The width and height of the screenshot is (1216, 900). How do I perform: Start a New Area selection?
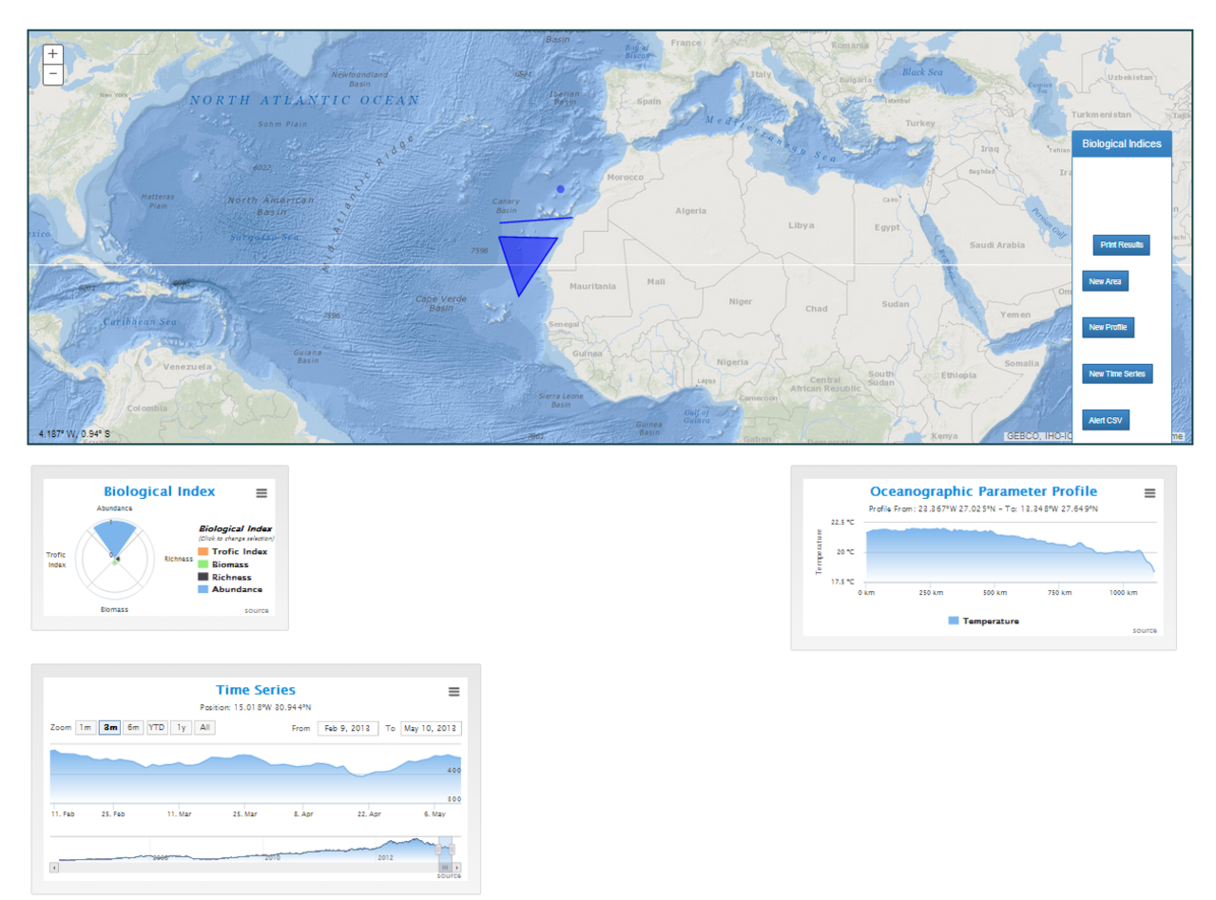tap(1105, 282)
